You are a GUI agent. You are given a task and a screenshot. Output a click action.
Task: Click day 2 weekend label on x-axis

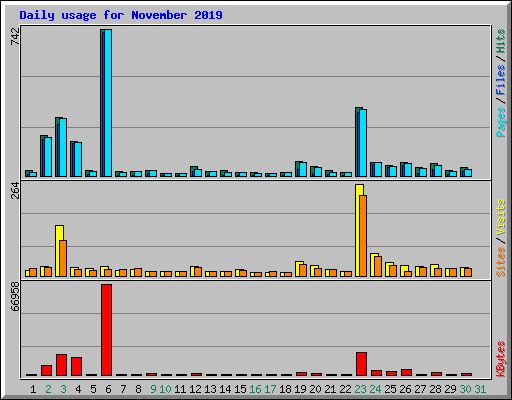(48, 389)
